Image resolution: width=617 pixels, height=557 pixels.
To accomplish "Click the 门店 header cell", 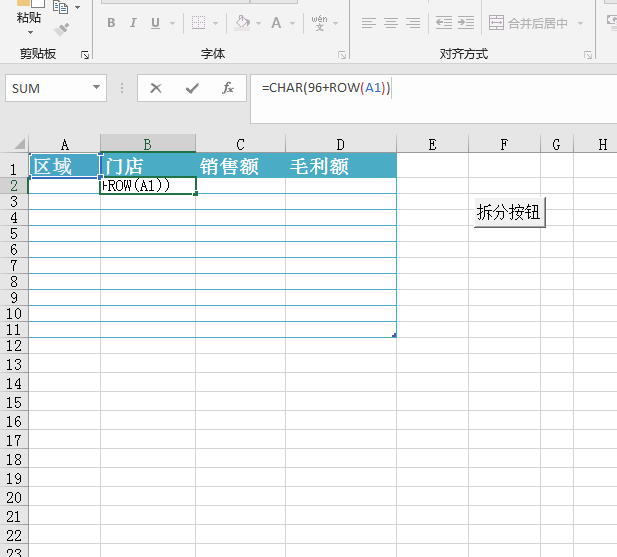I will [x=148, y=166].
